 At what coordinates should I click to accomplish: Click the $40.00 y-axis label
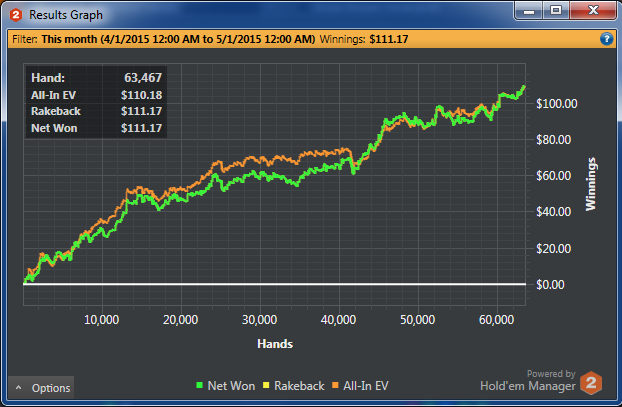553,211
